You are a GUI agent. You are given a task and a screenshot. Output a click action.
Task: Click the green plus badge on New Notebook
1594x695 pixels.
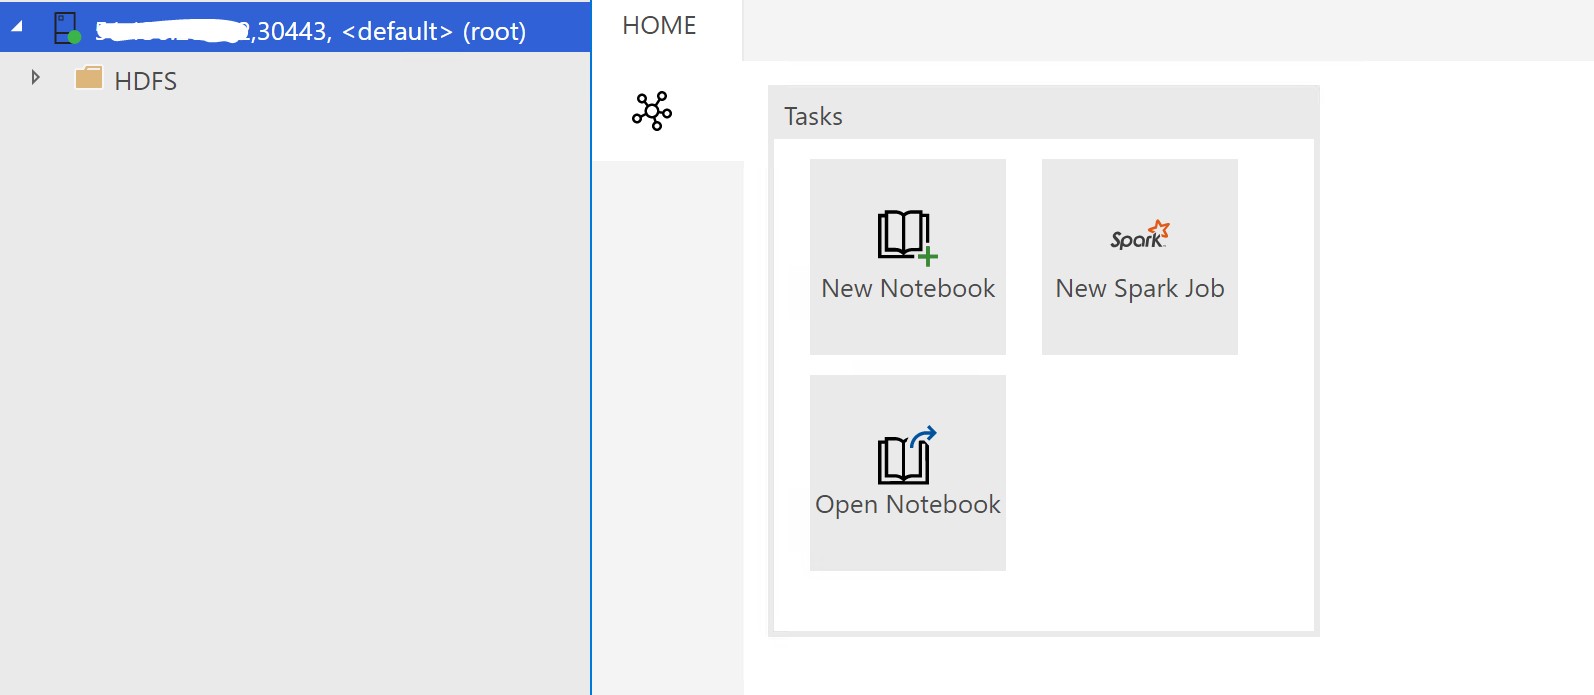928,256
